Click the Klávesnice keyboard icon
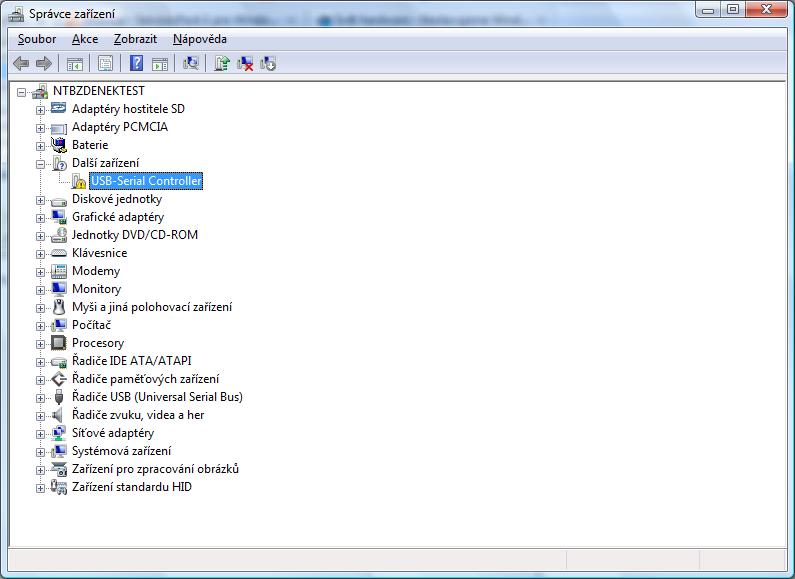795x579 pixels. coord(59,252)
